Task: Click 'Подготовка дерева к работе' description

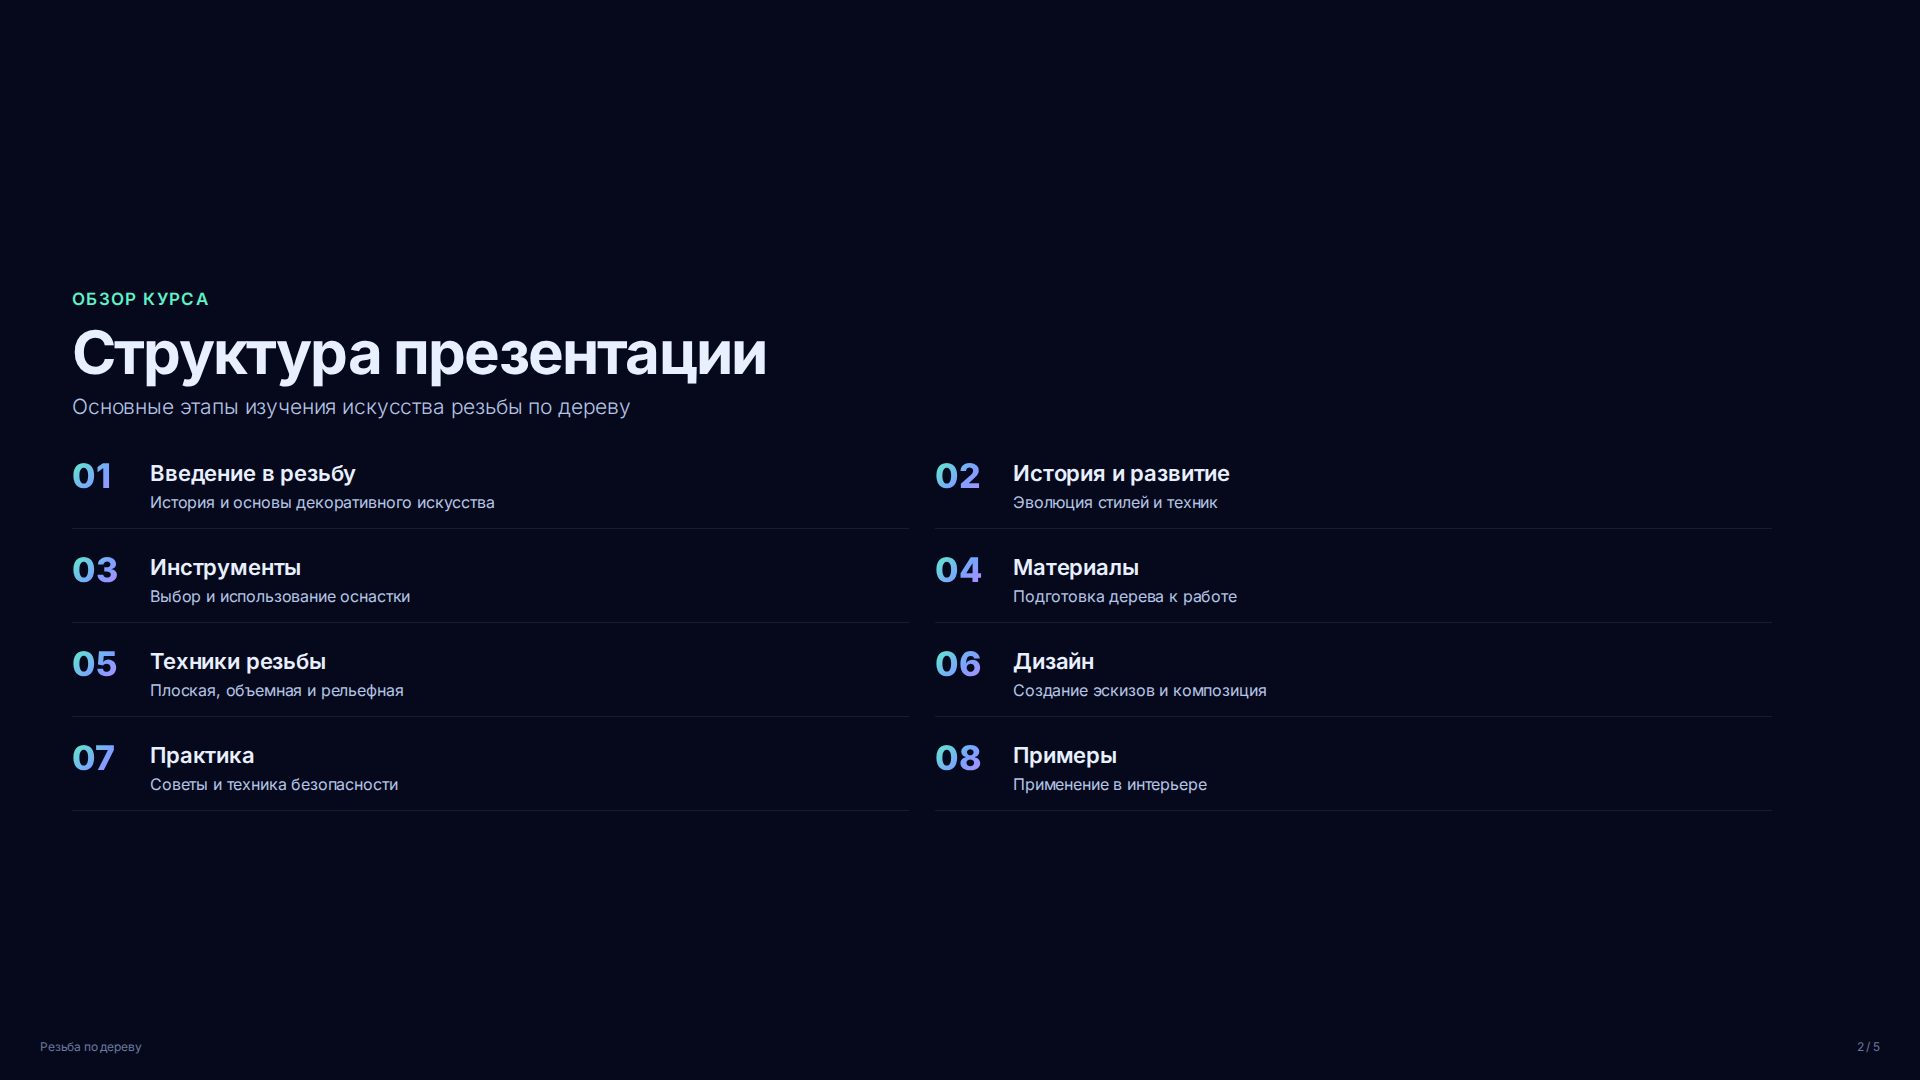Action: 1125,596
